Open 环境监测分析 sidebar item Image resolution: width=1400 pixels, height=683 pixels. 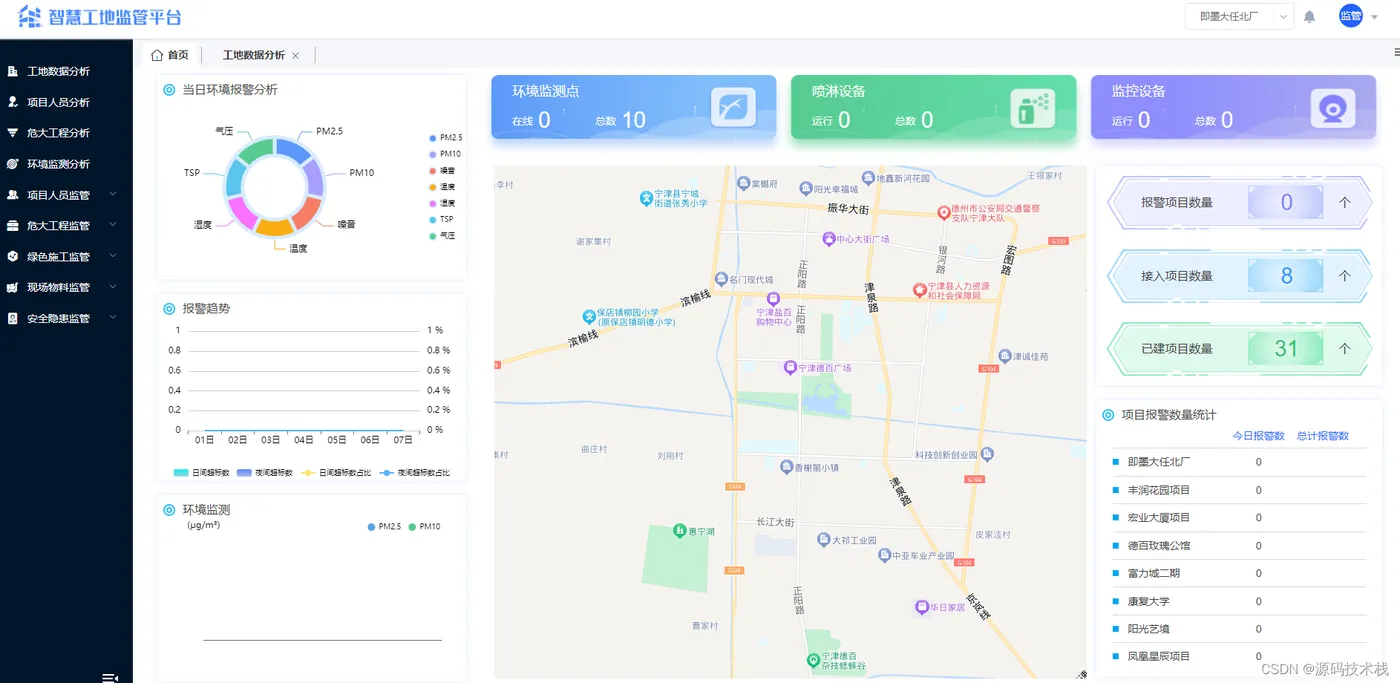[x=58, y=164]
